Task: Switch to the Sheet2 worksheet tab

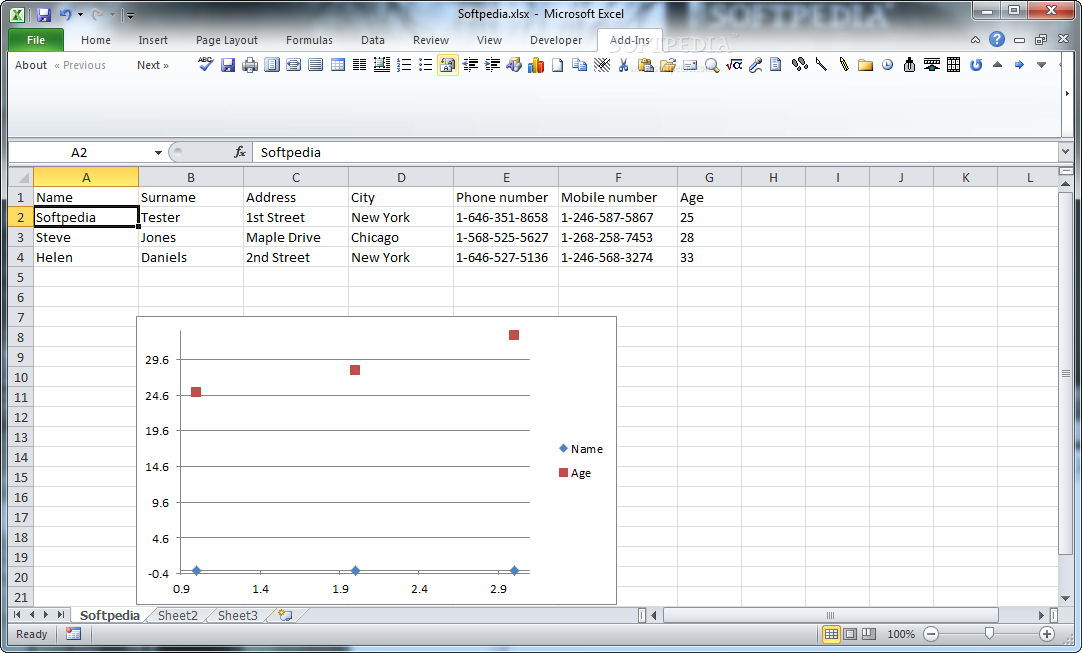Action: 177,615
